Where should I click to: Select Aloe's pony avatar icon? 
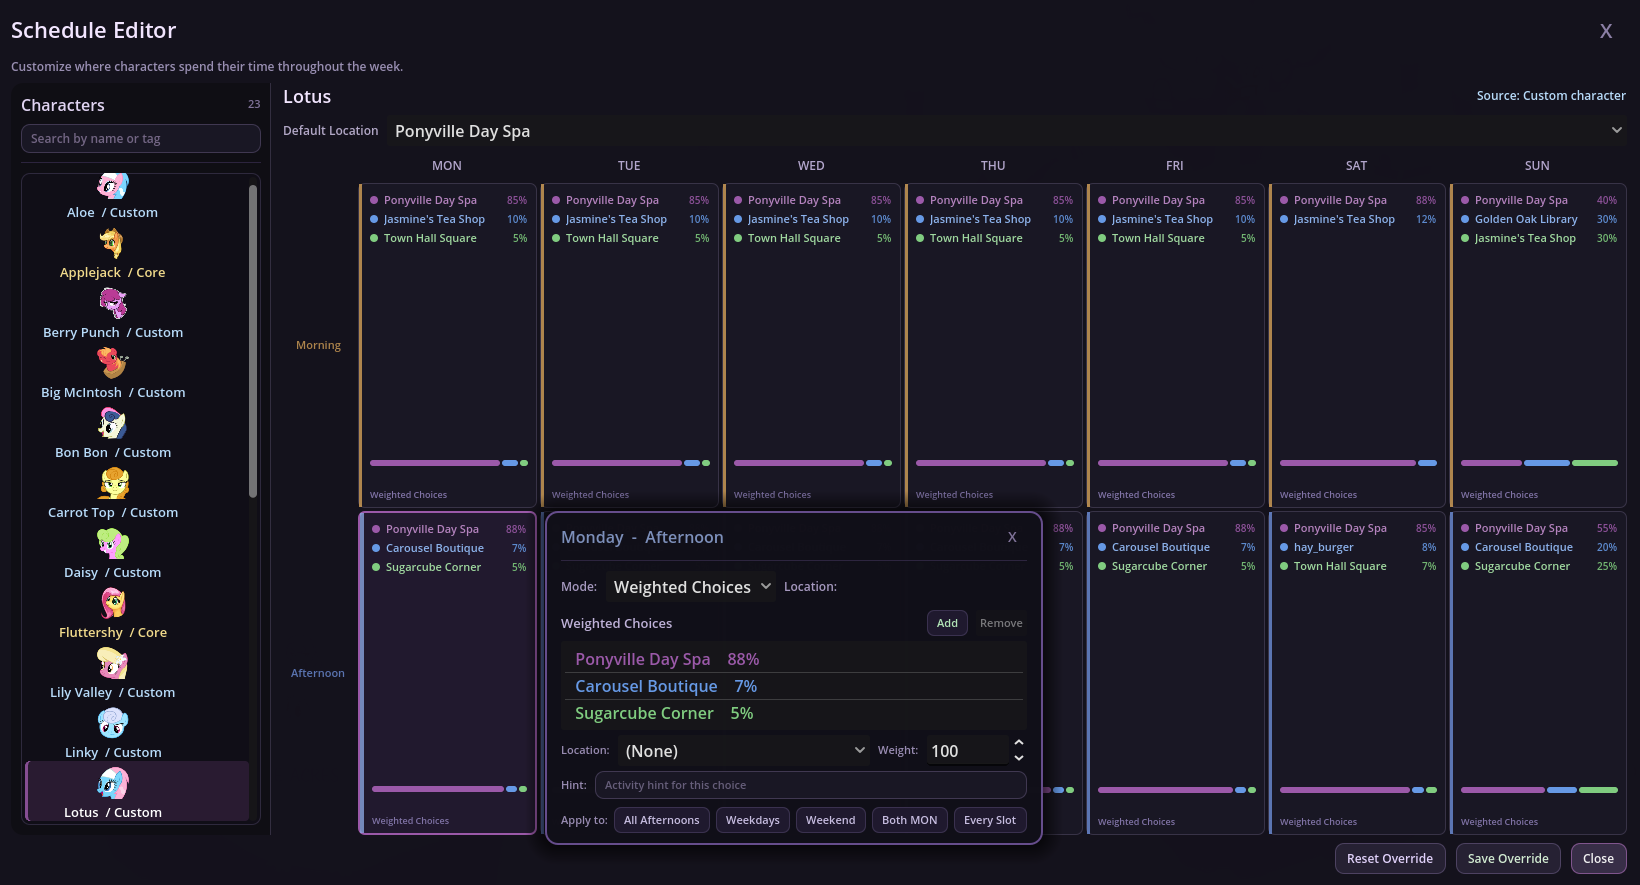point(113,186)
